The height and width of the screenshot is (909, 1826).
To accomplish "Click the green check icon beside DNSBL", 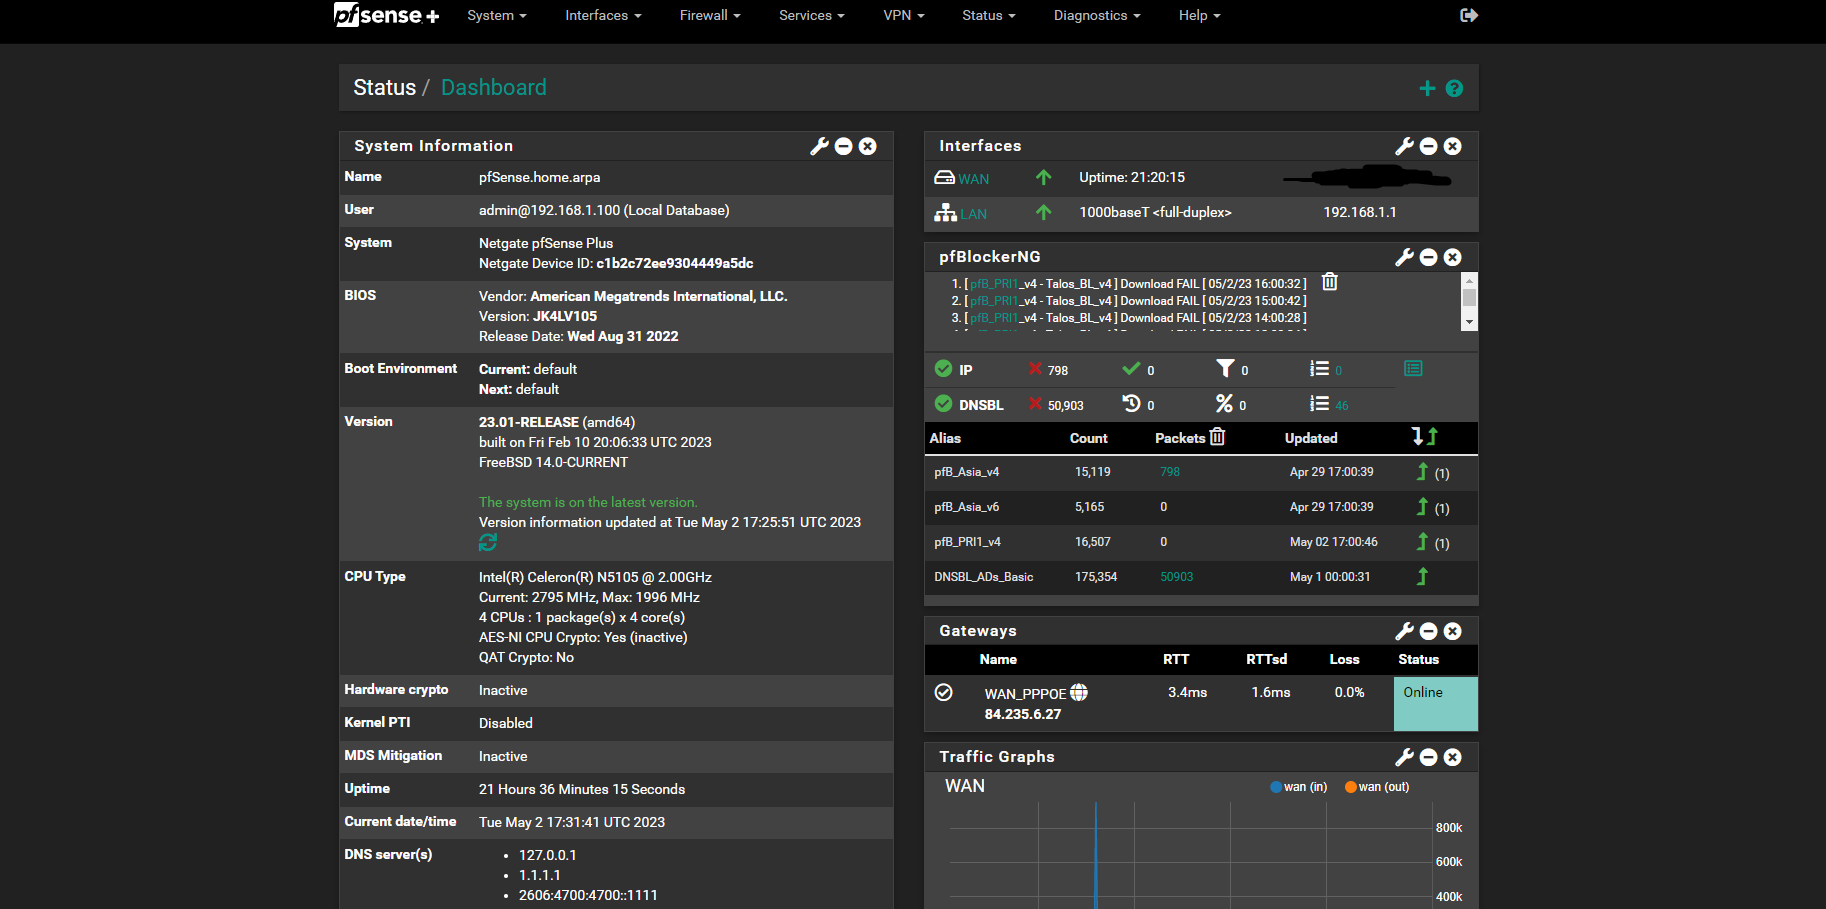I will click(943, 404).
